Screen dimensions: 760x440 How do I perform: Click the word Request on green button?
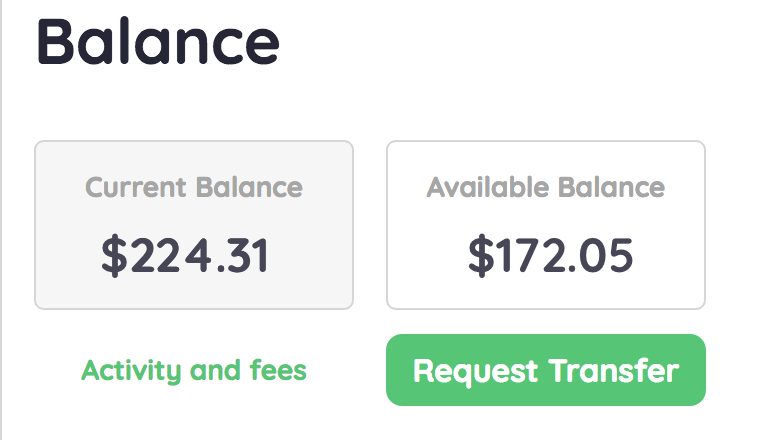coord(475,372)
